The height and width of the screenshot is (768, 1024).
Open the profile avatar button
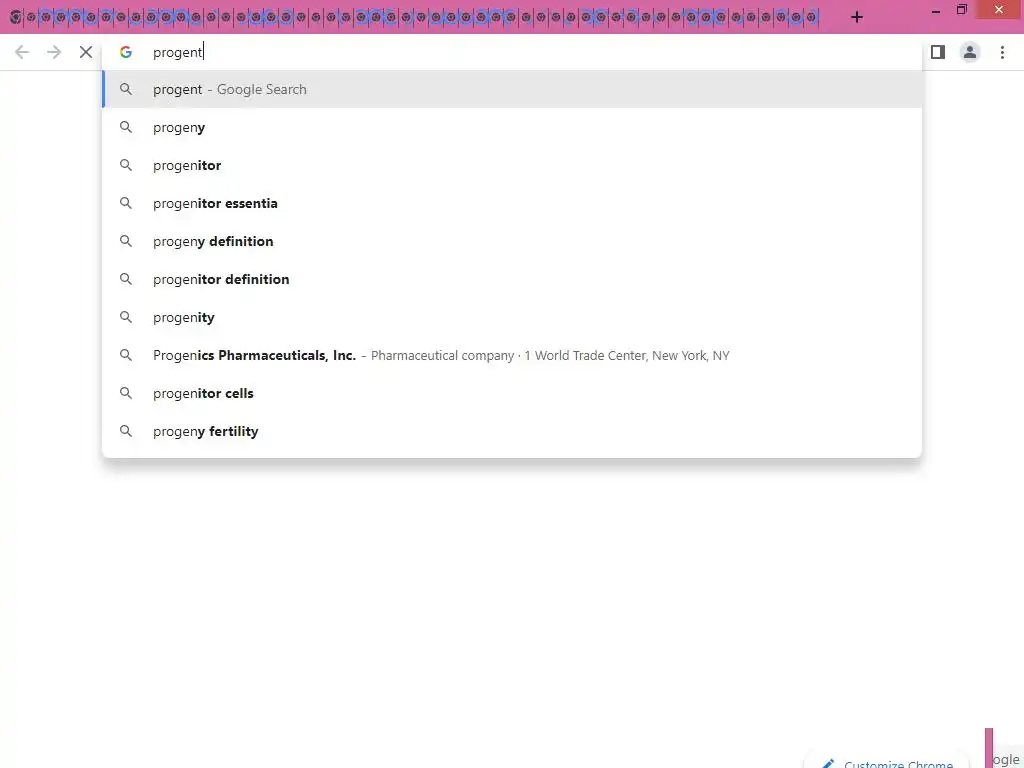[x=970, y=52]
